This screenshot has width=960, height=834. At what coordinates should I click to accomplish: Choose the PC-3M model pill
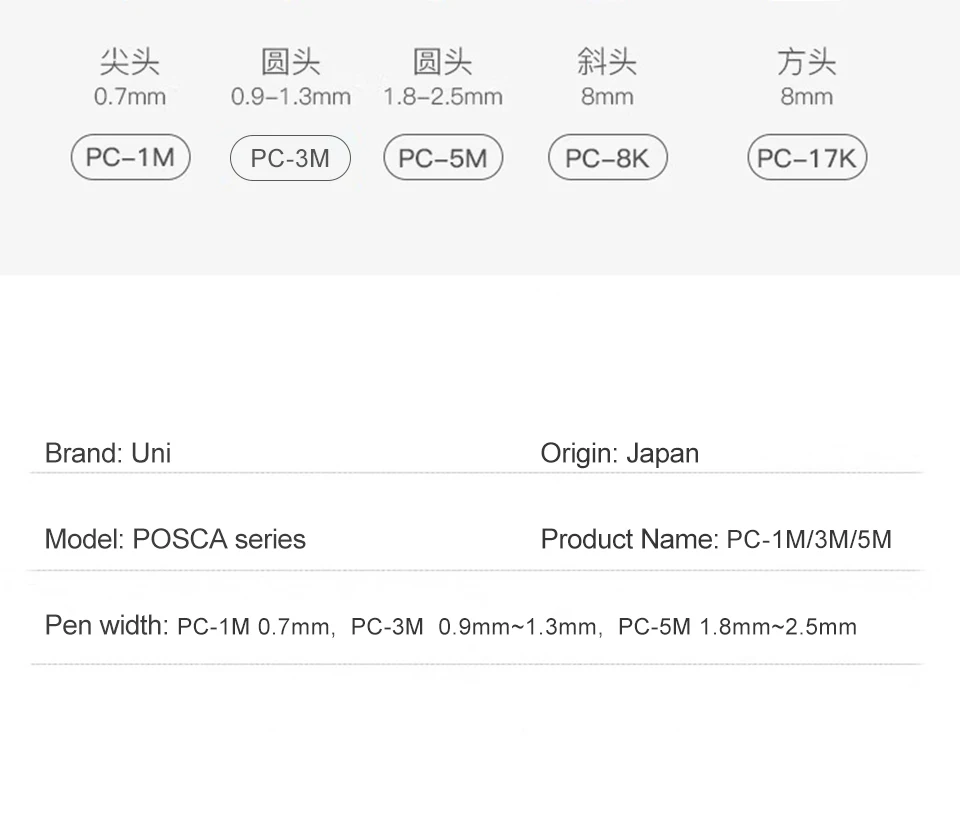point(290,159)
